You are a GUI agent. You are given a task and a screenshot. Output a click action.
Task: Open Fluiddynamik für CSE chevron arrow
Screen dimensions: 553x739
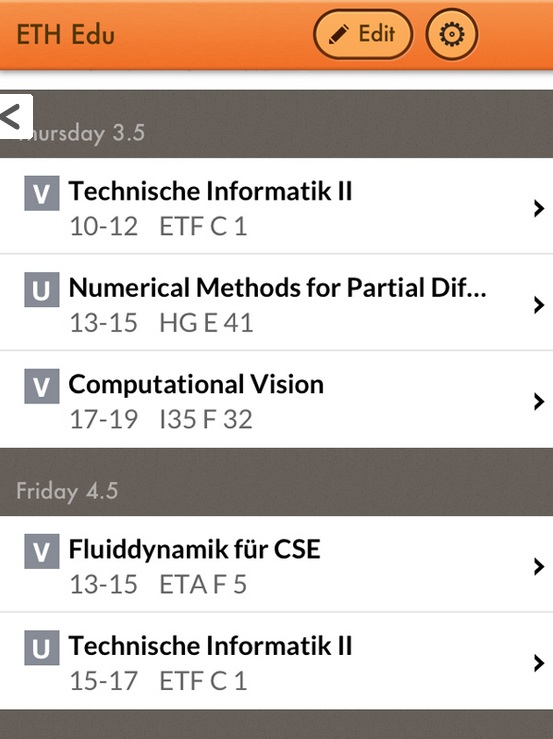(539, 566)
